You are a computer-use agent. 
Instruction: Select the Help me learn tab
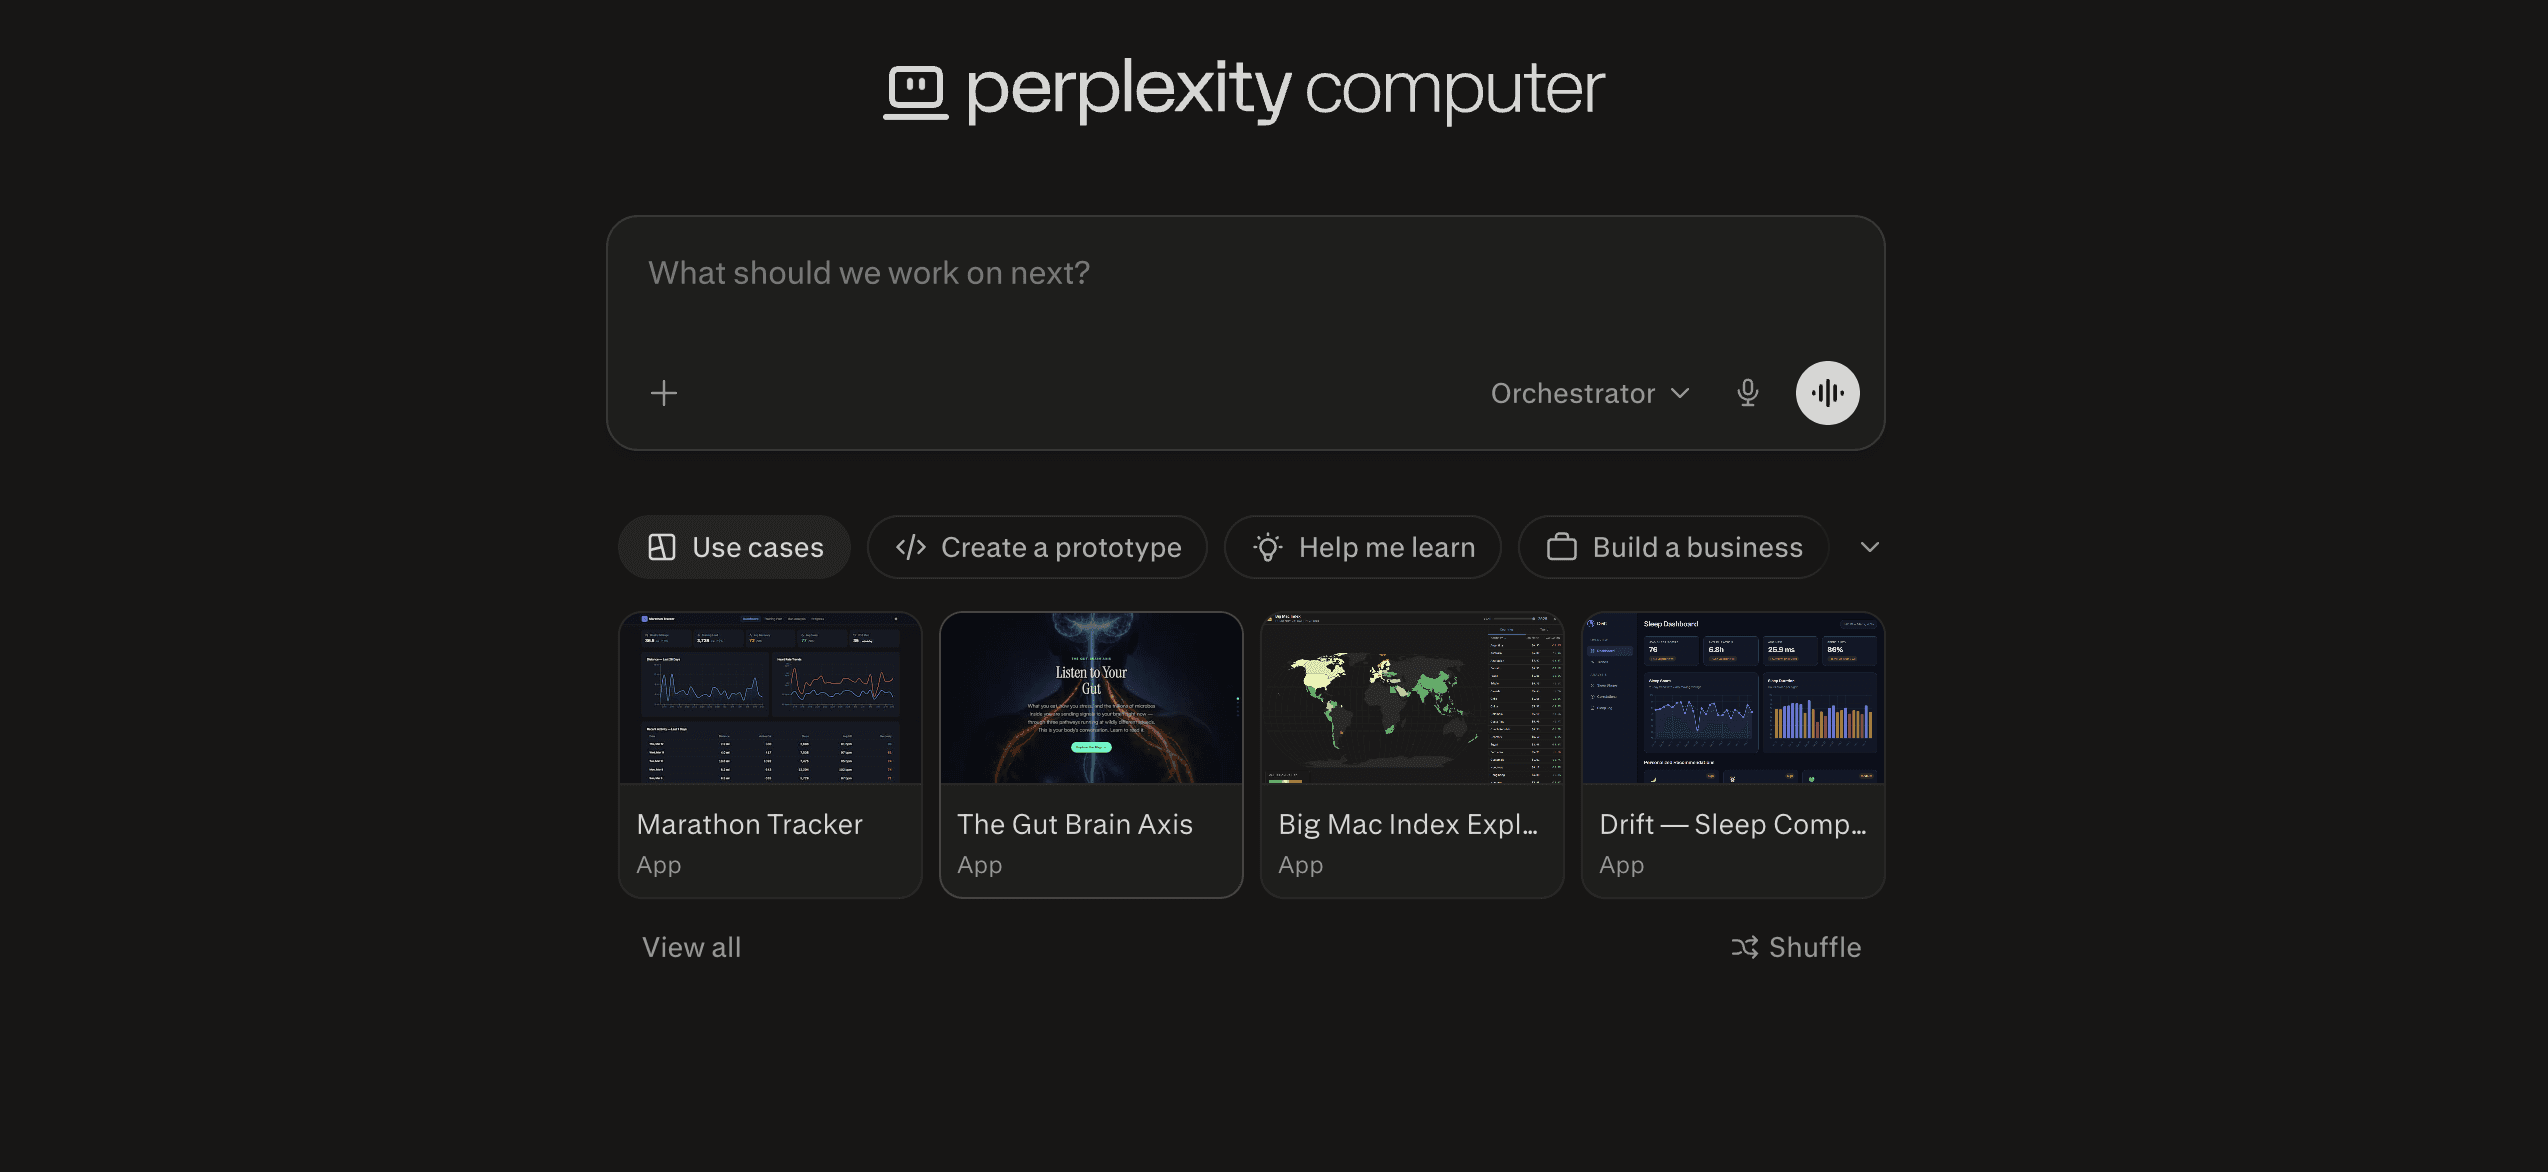coord(1362,547)
